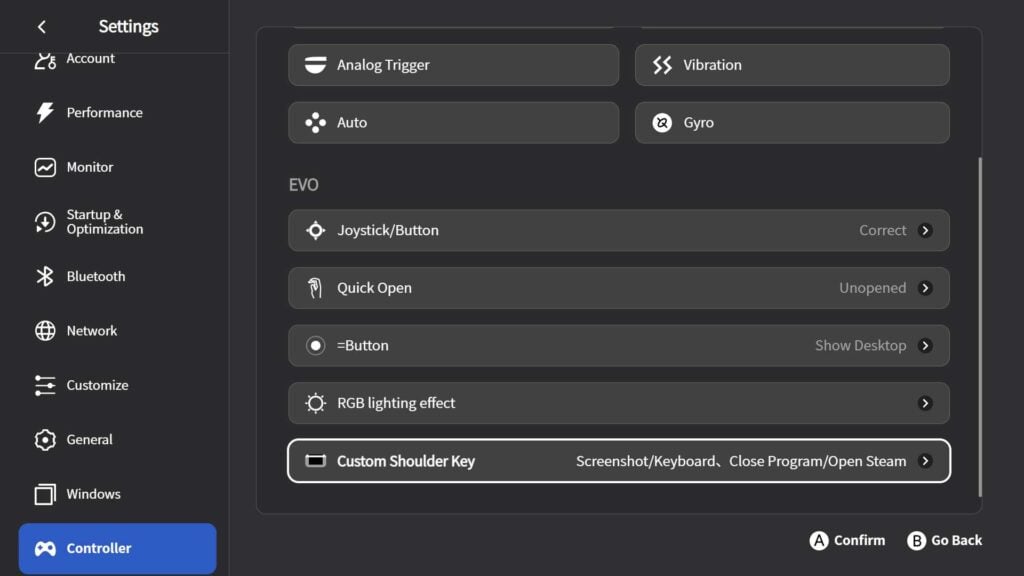Viewport: 1024px width, 576px height.
Task: Click the RGB lighting effect bulb icon
Action: point(315,403)
